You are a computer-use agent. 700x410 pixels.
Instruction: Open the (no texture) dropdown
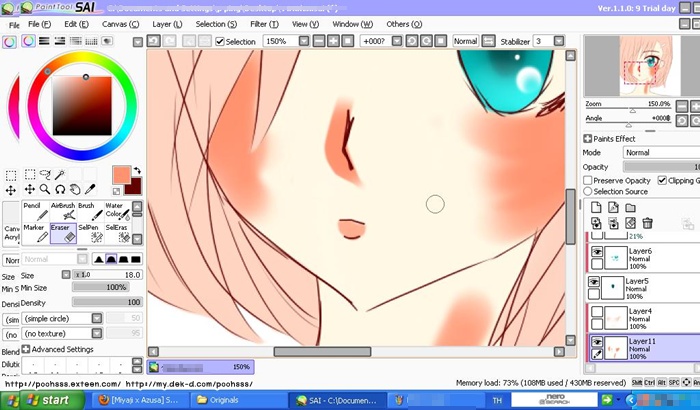[x=97, y=333]
